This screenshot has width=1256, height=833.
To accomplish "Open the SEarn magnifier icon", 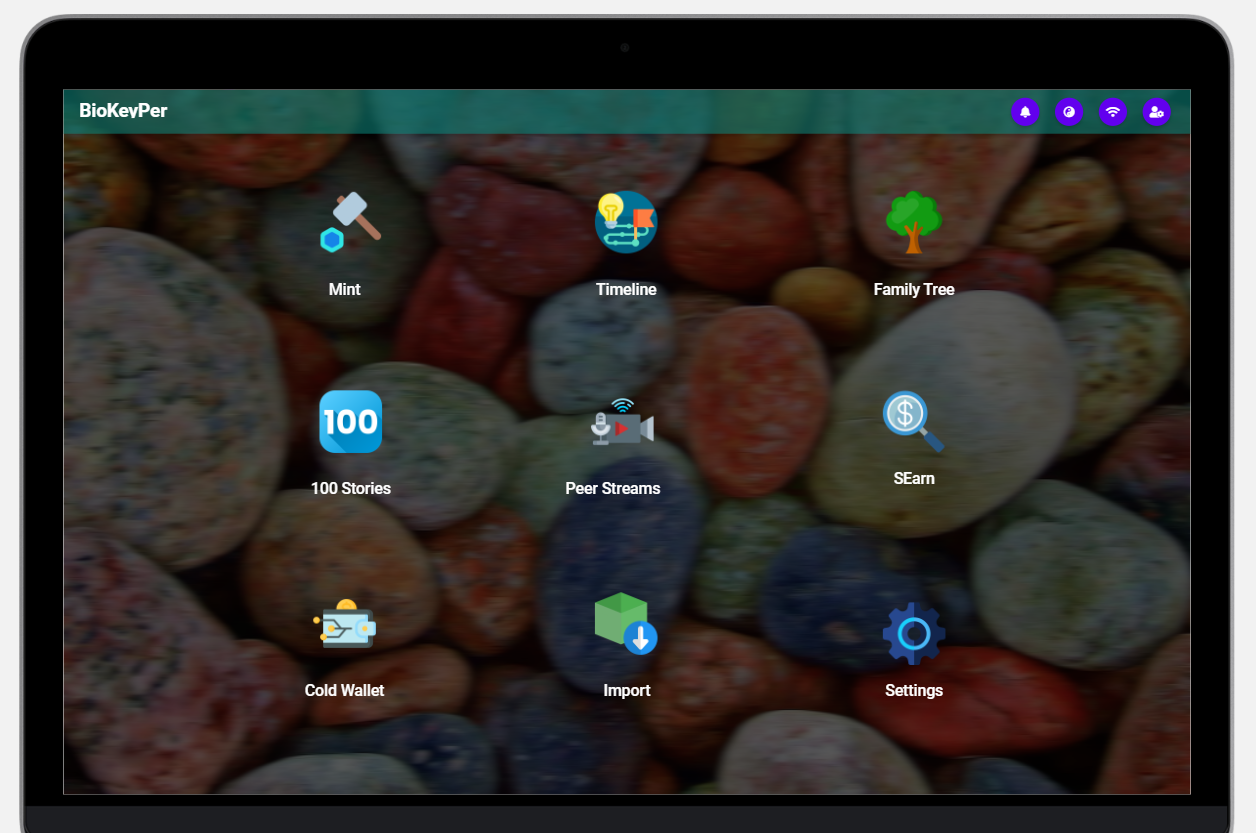I will tap(910, 420).
